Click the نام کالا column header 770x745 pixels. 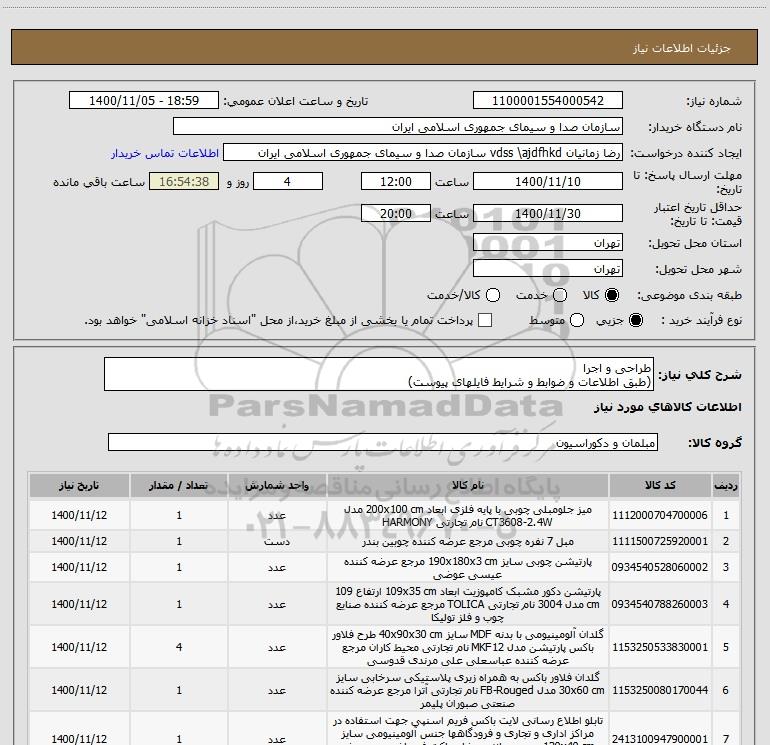[x=466, y=485]
